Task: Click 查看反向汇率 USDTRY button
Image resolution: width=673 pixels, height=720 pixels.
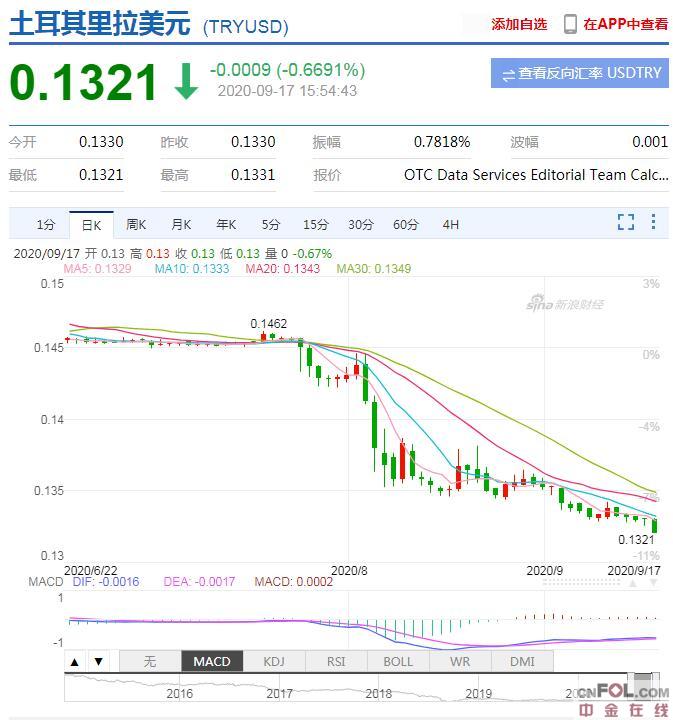Action: (x=580, y=73)
